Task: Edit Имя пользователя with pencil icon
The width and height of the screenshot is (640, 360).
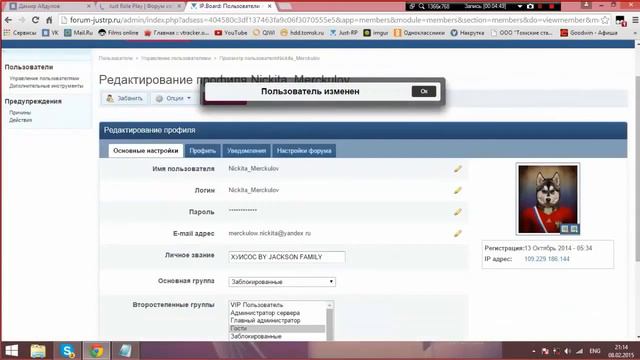Action: point(458,169)
